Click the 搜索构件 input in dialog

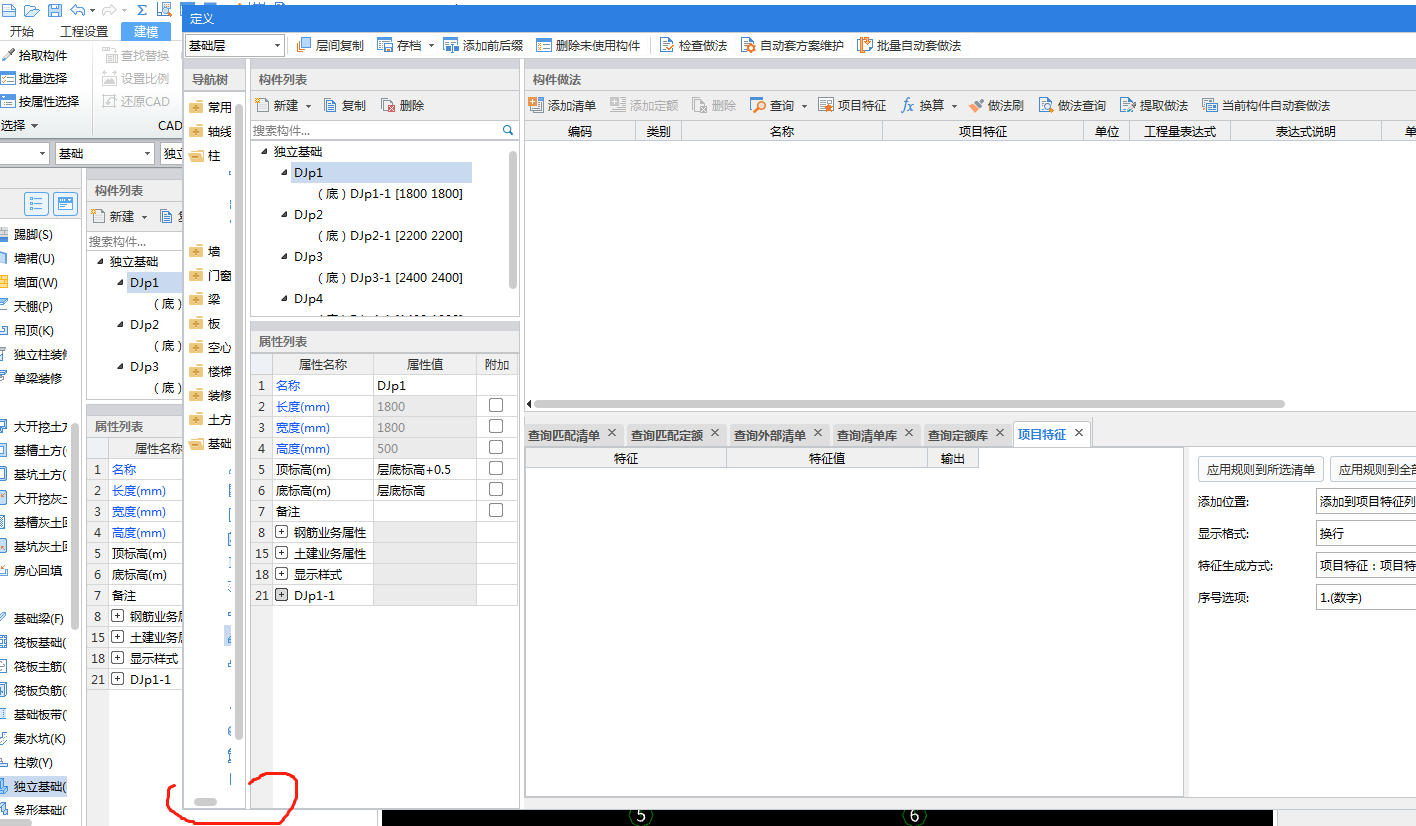pos(375,130)
